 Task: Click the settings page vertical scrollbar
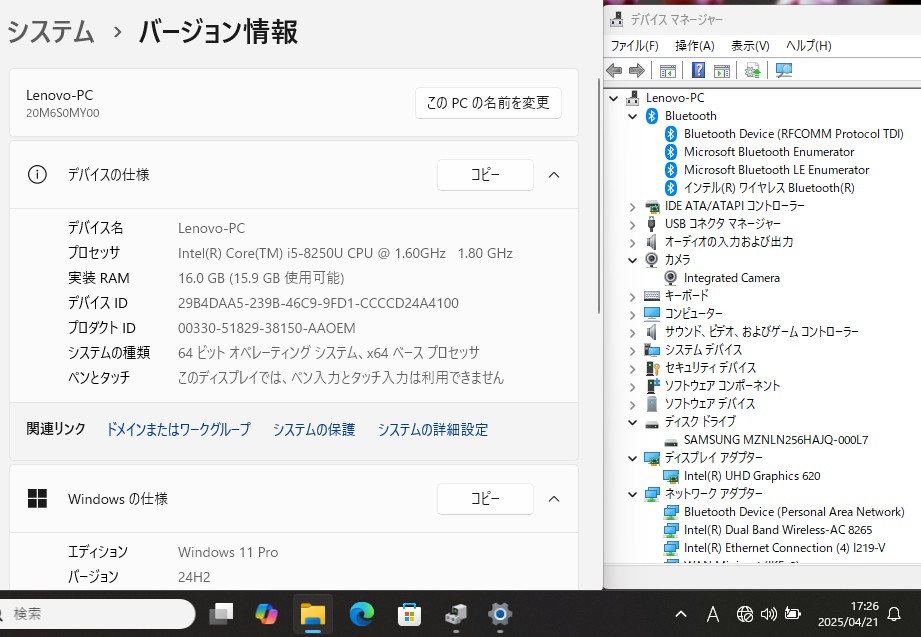pyautogui.click(x=599, y=194)
